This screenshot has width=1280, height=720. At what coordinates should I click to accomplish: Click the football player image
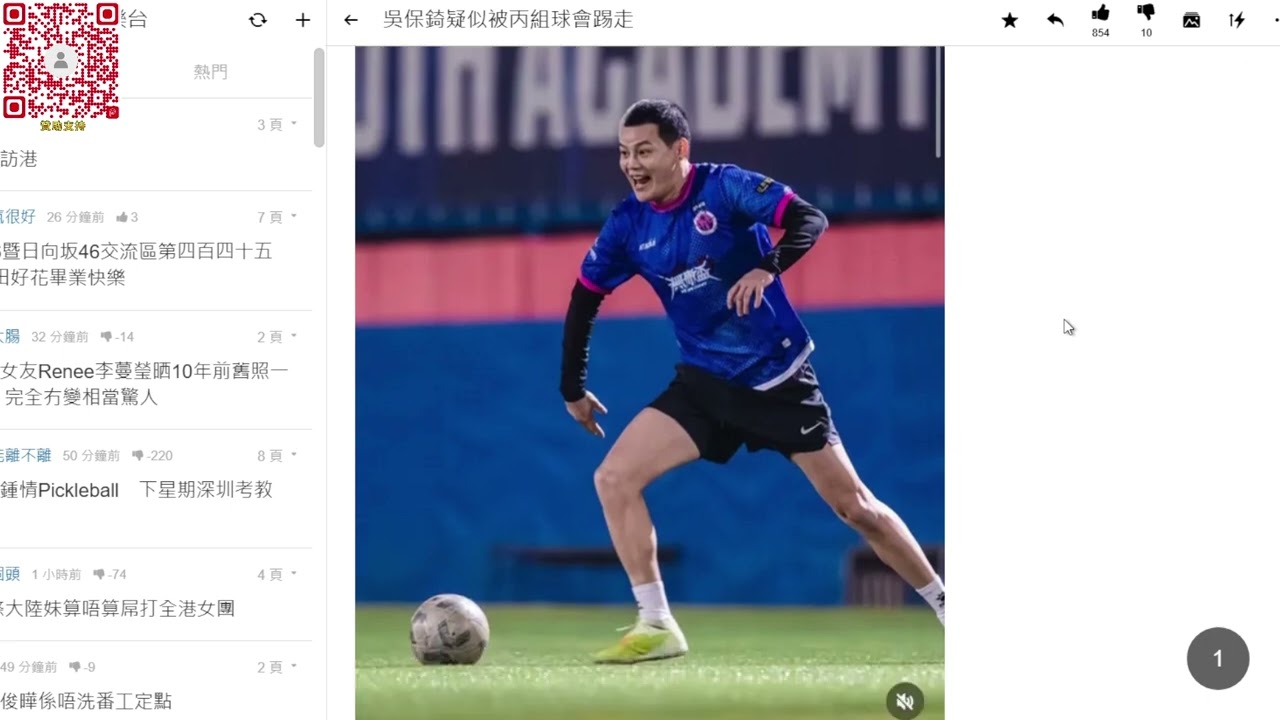650,383
